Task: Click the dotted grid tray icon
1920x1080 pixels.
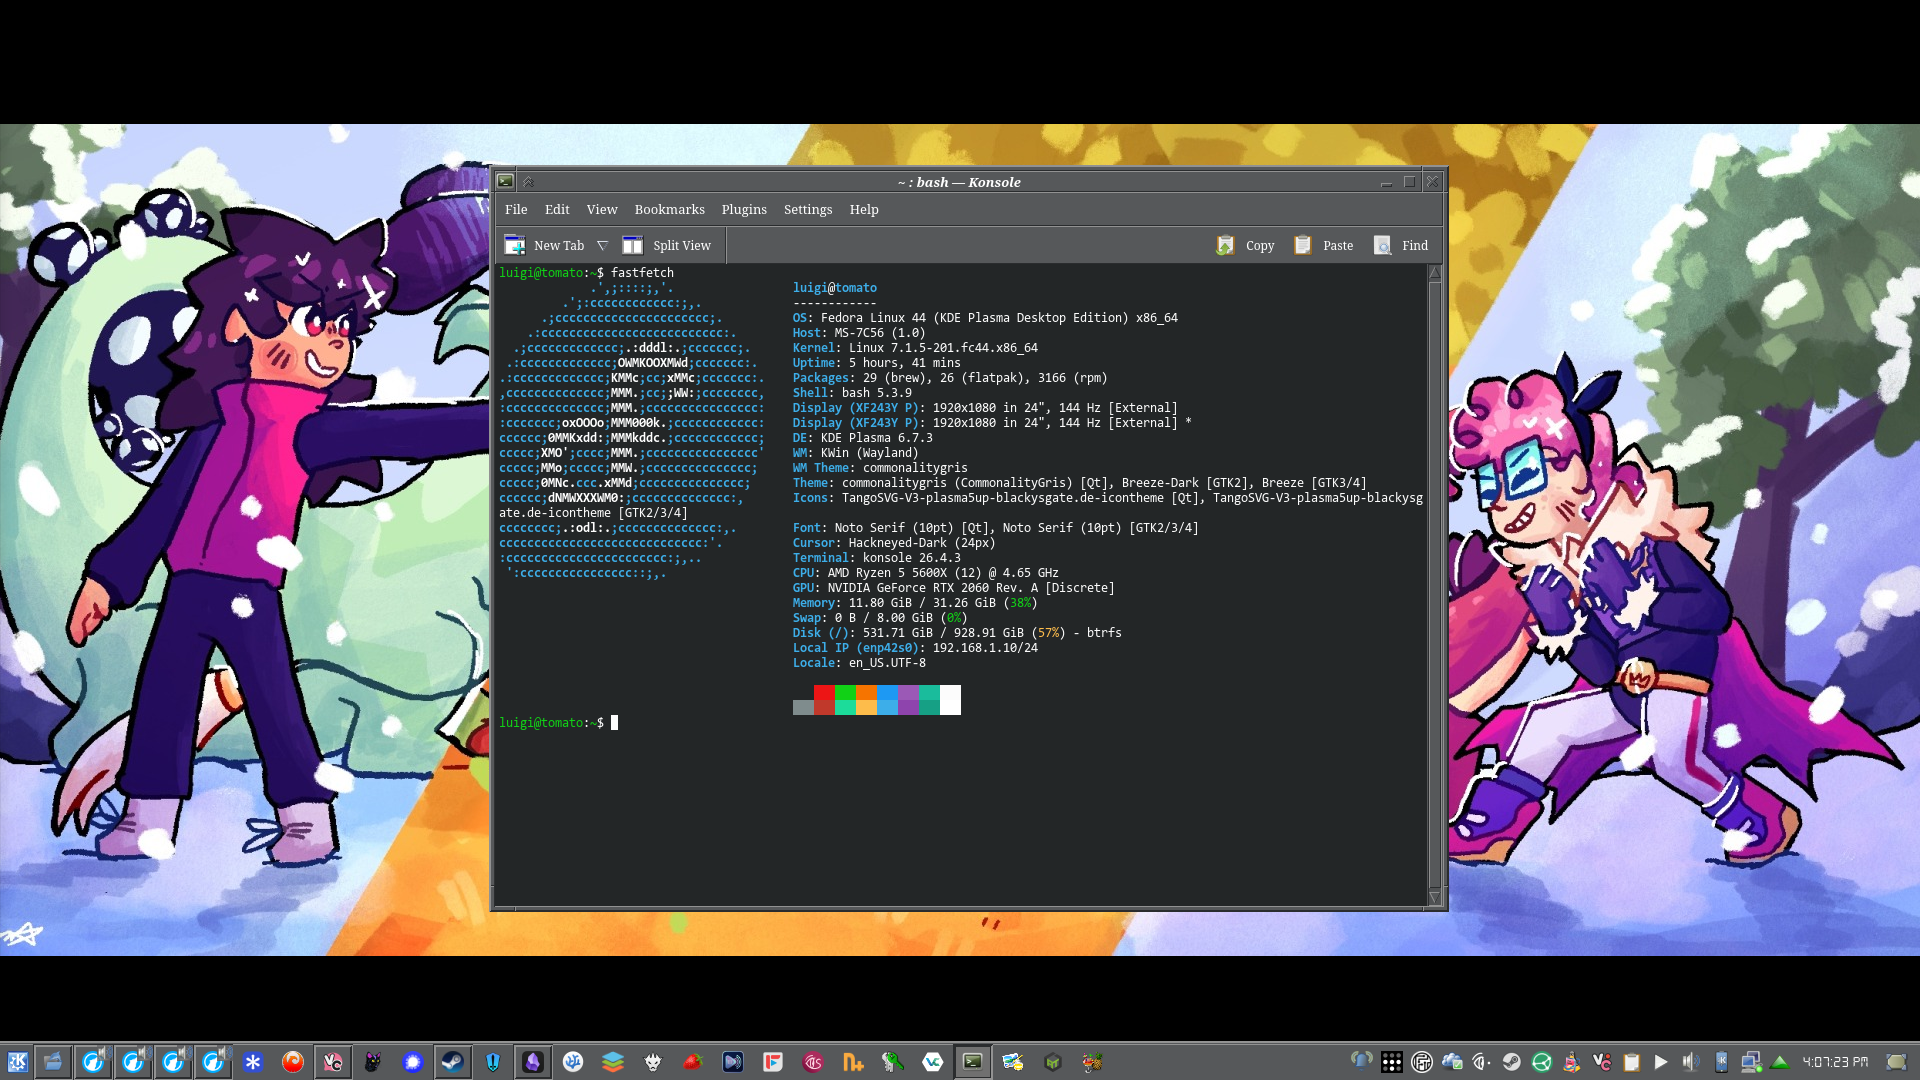Action: [1392, 1062]
